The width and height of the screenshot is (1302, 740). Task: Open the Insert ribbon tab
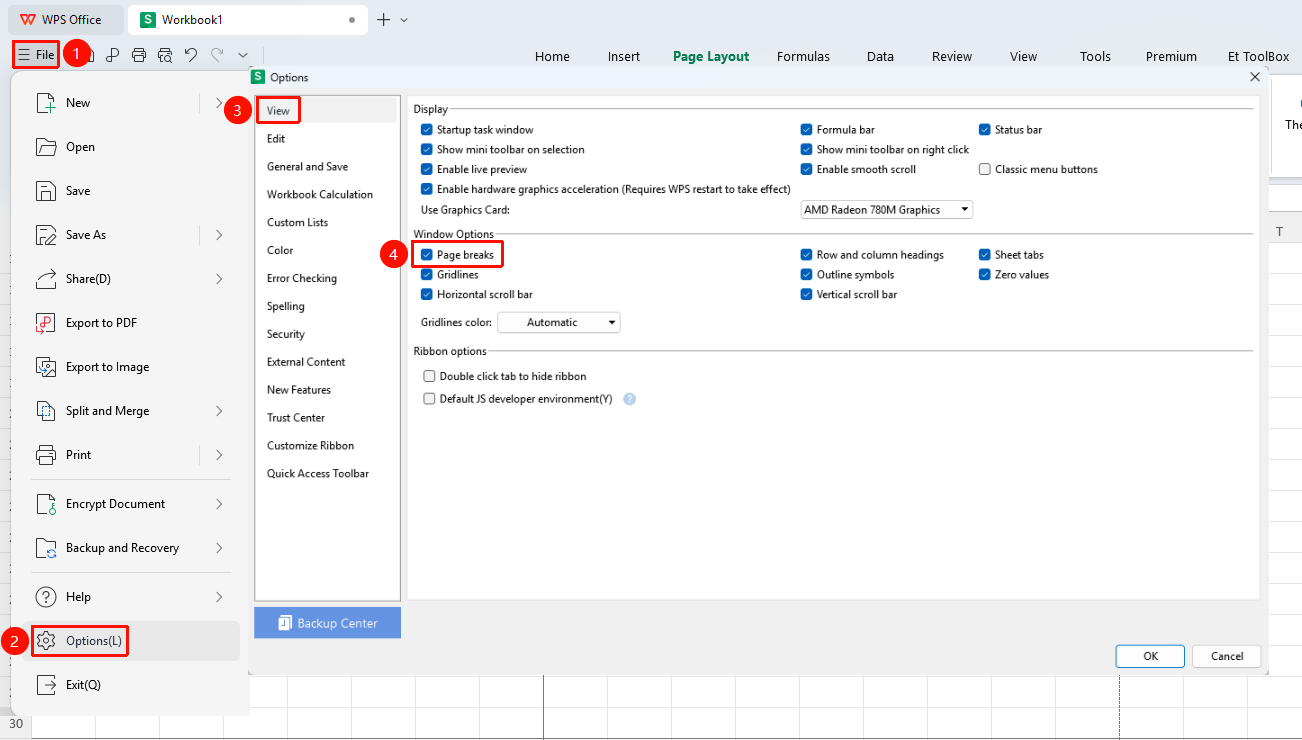pos(624,57)
